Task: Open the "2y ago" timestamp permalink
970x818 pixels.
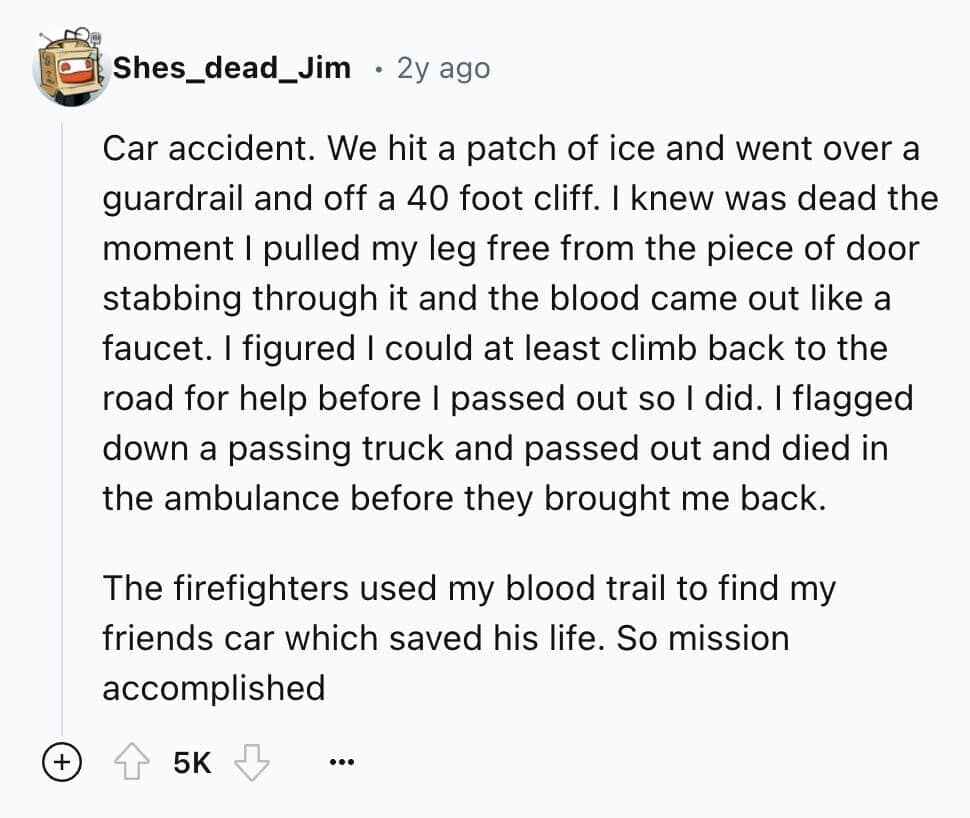Action: pyautogui.click(x=443, y=68)
